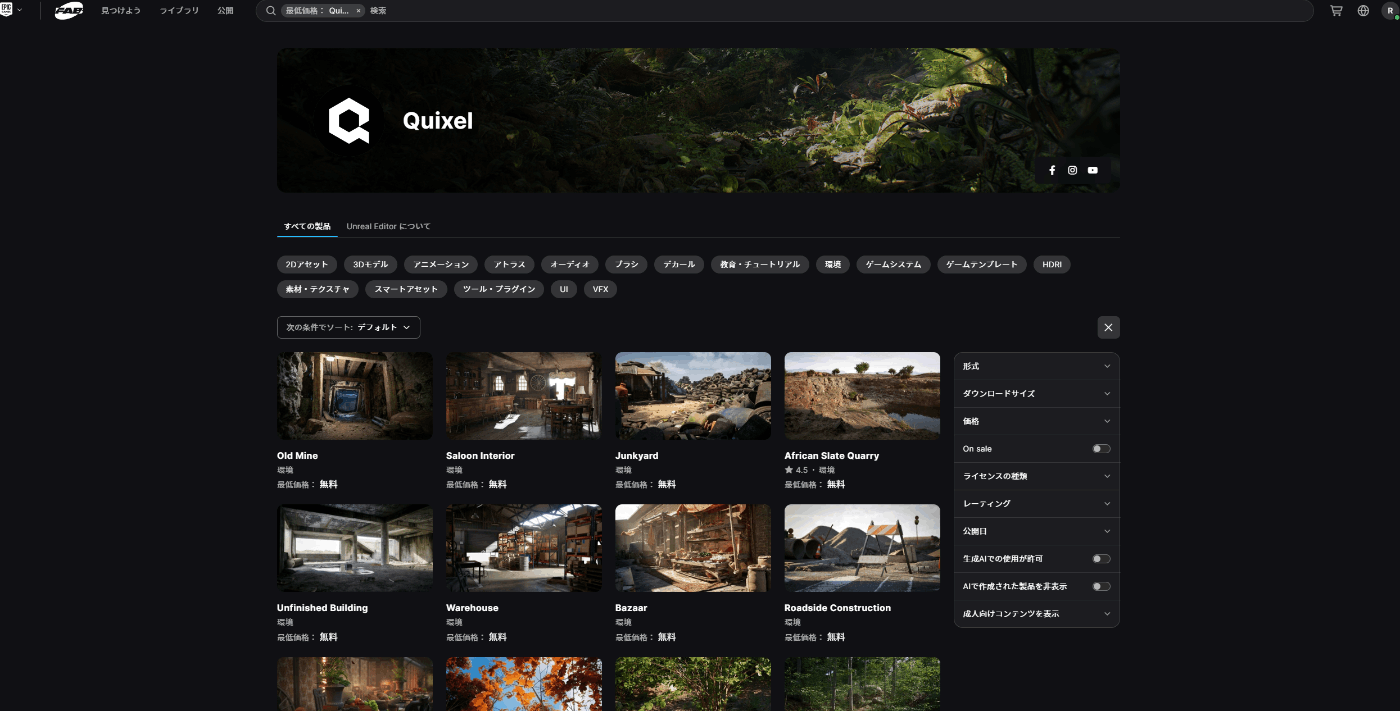1400x711 pixels.
Task: Filter by ゲームシステム category
Action: point(893,264)
